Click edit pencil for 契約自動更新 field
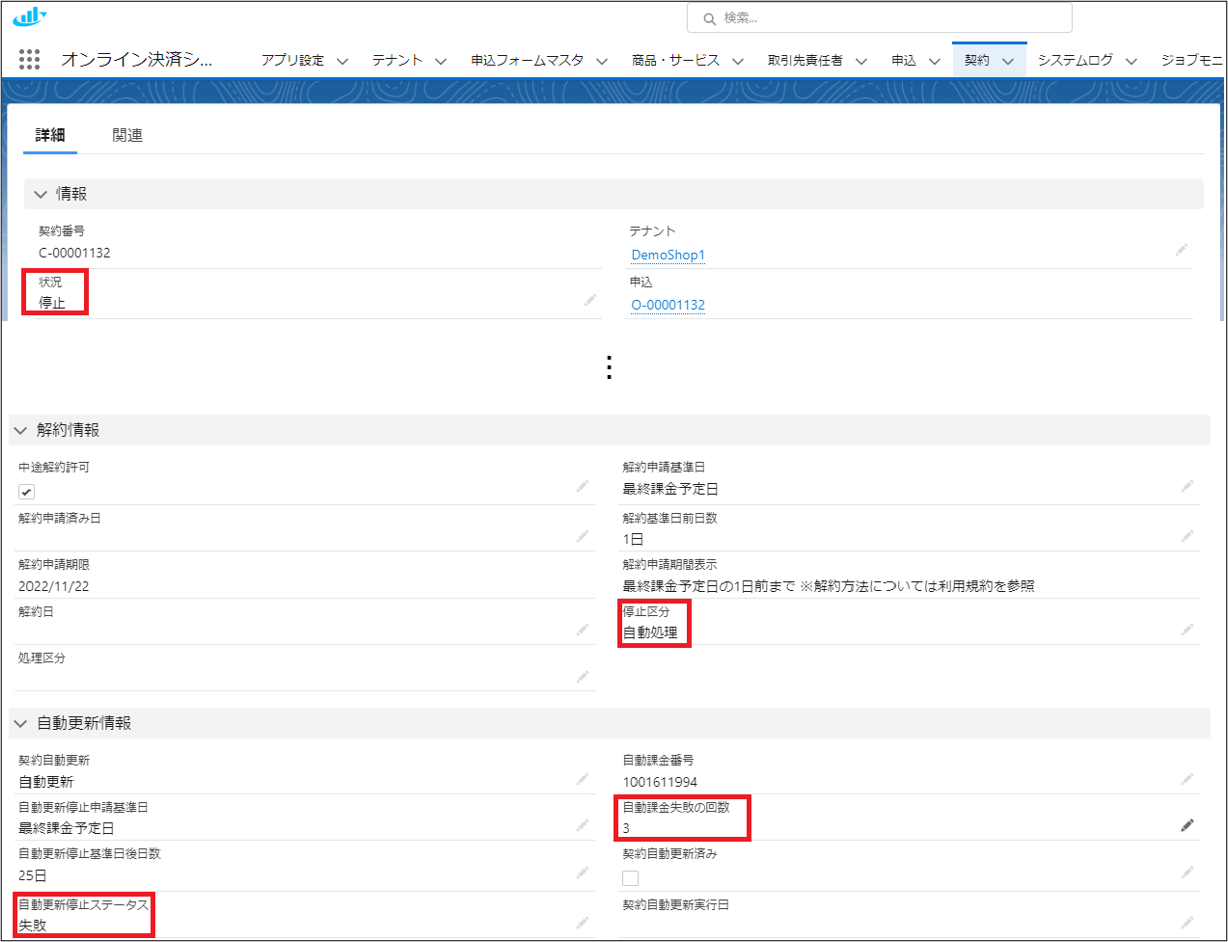1228x942 pixels. click(583, 779)
